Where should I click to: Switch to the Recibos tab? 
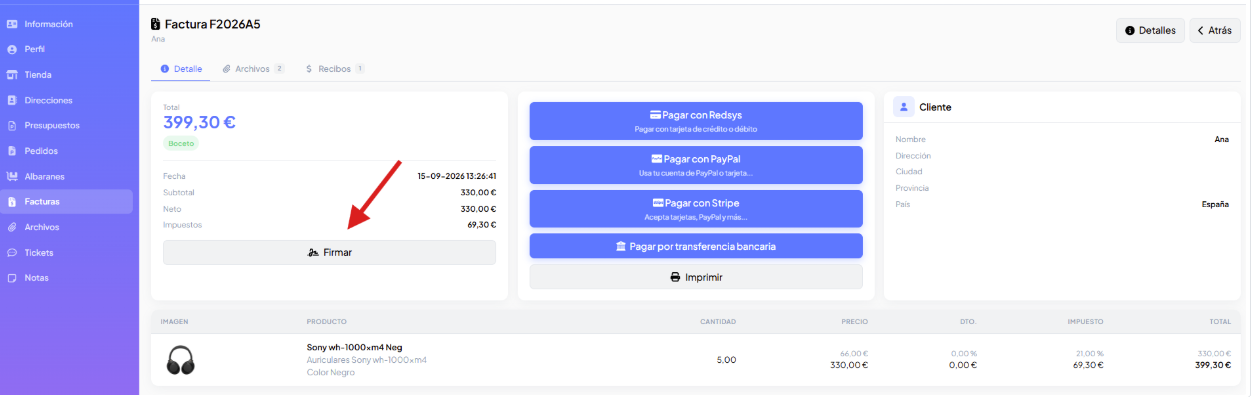click(335, 69)
